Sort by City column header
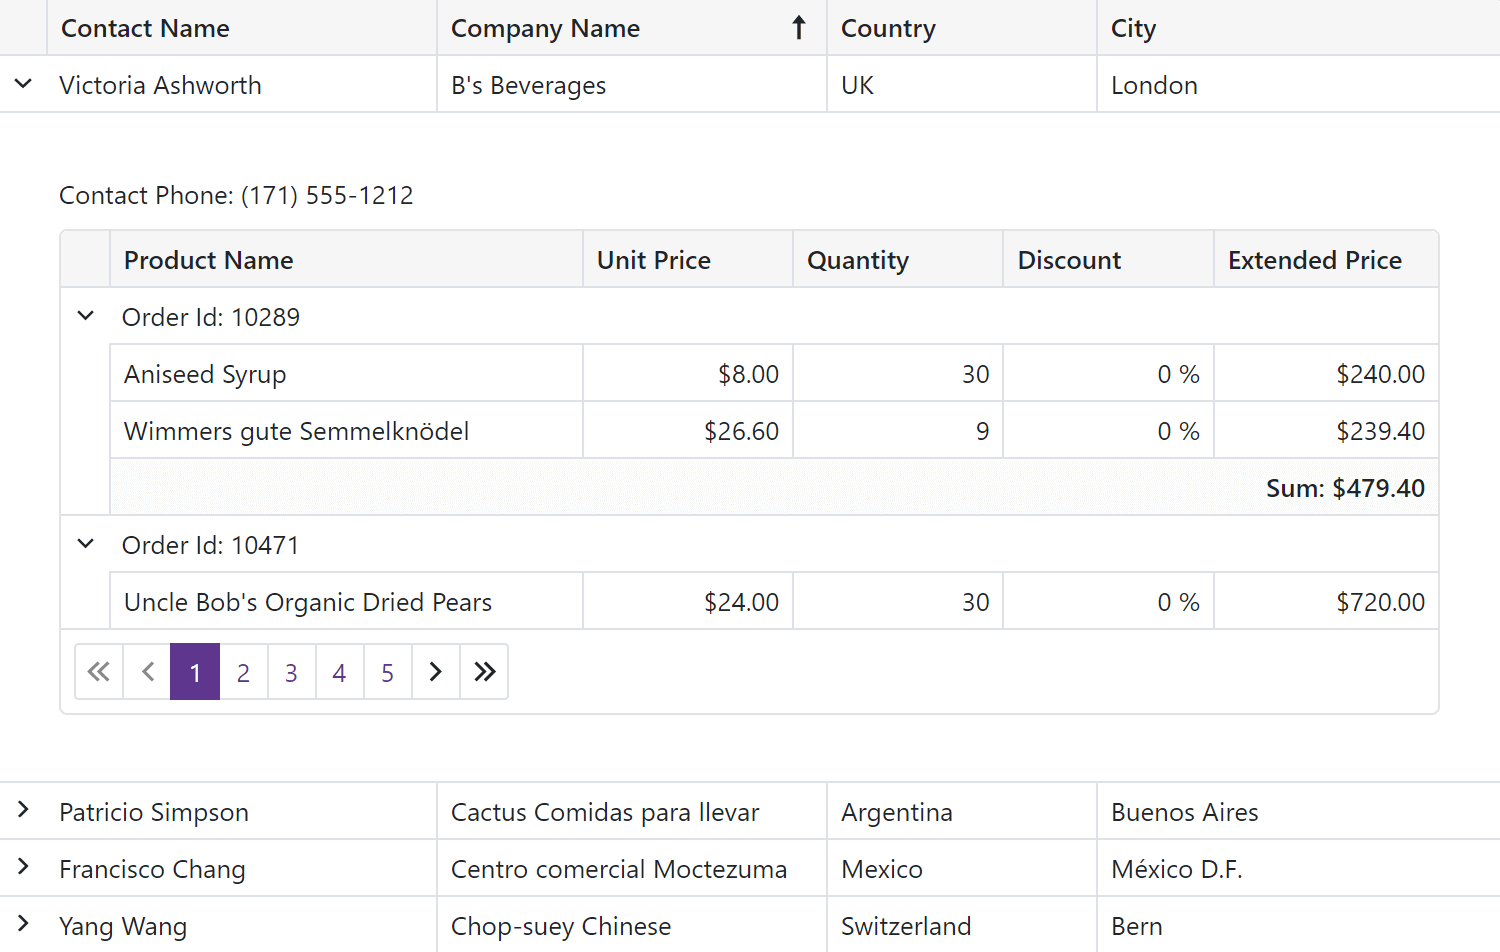Image resolution: width=1500 pixels, height=952 pixels. coord(1133,28)
